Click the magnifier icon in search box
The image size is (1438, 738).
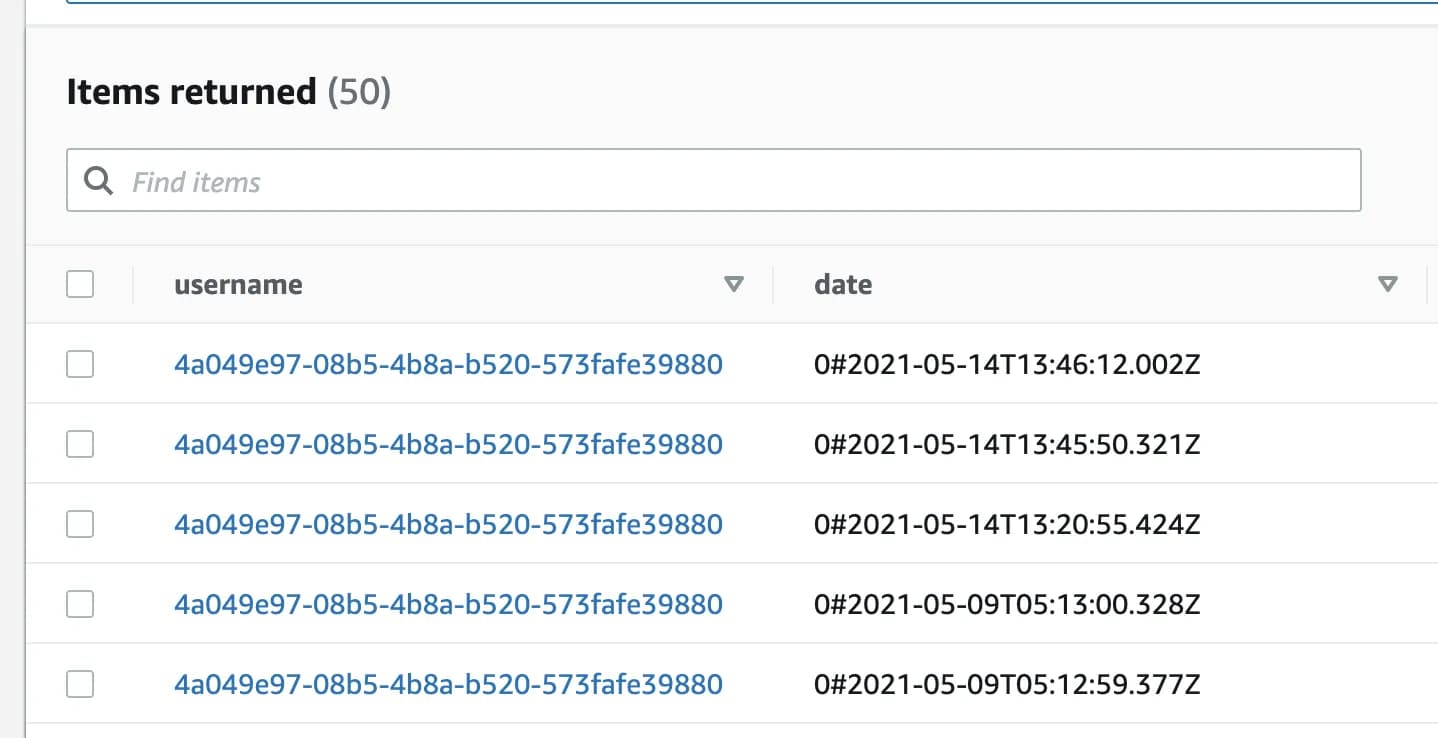click(x=98, y=181)
